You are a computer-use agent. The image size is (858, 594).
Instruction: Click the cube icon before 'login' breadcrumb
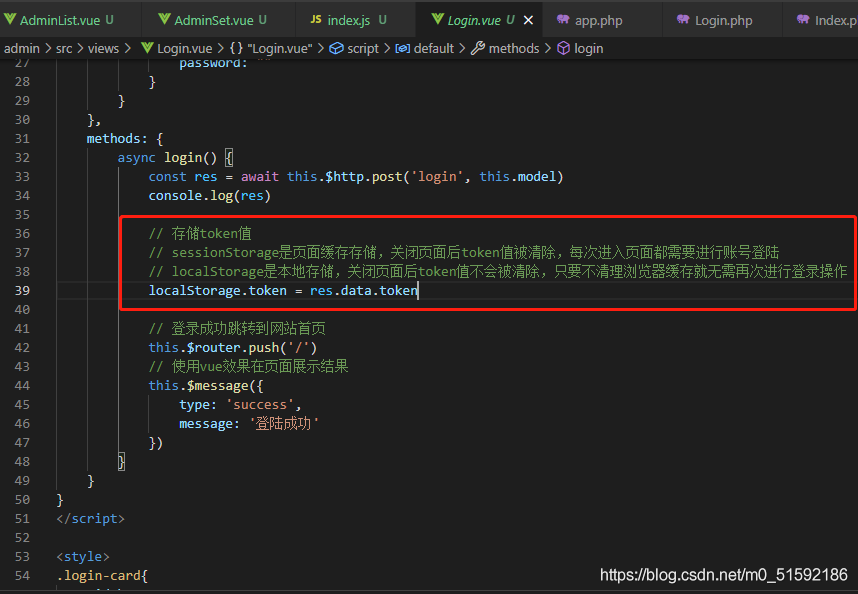tap(564, 48)
